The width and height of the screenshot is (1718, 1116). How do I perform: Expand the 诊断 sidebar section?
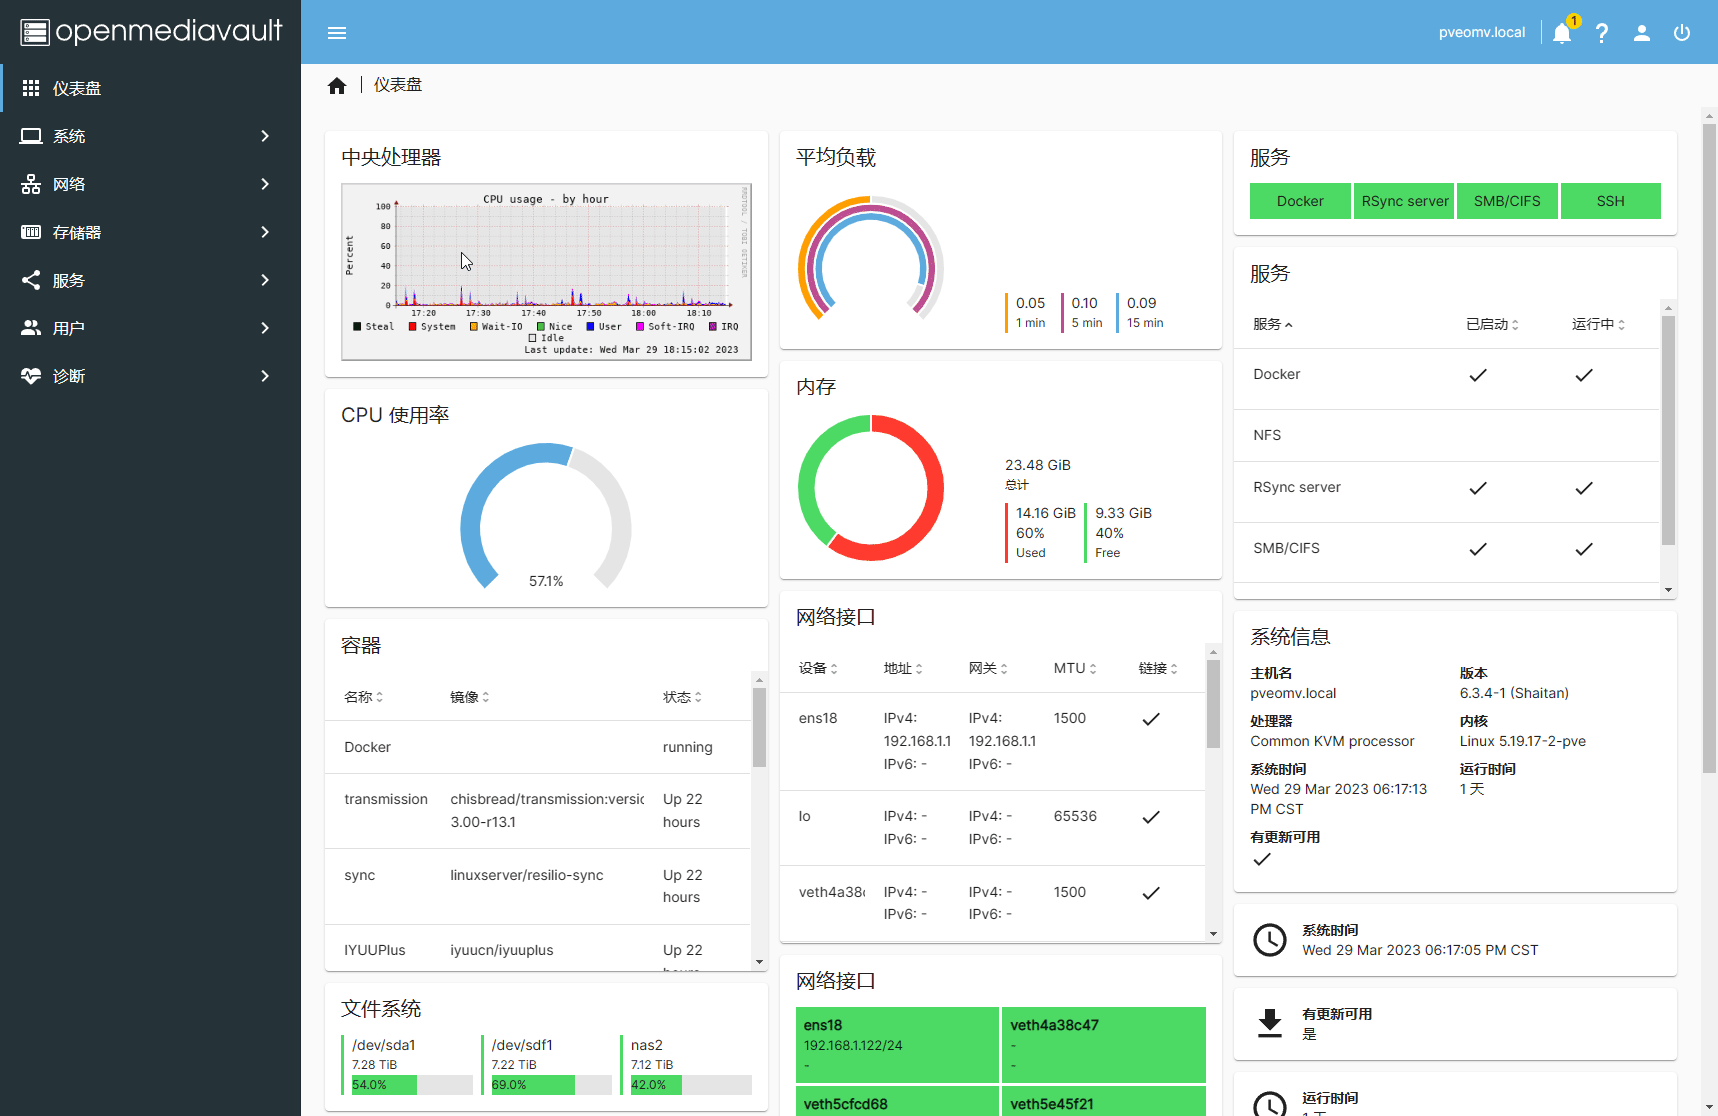point(150,376)
